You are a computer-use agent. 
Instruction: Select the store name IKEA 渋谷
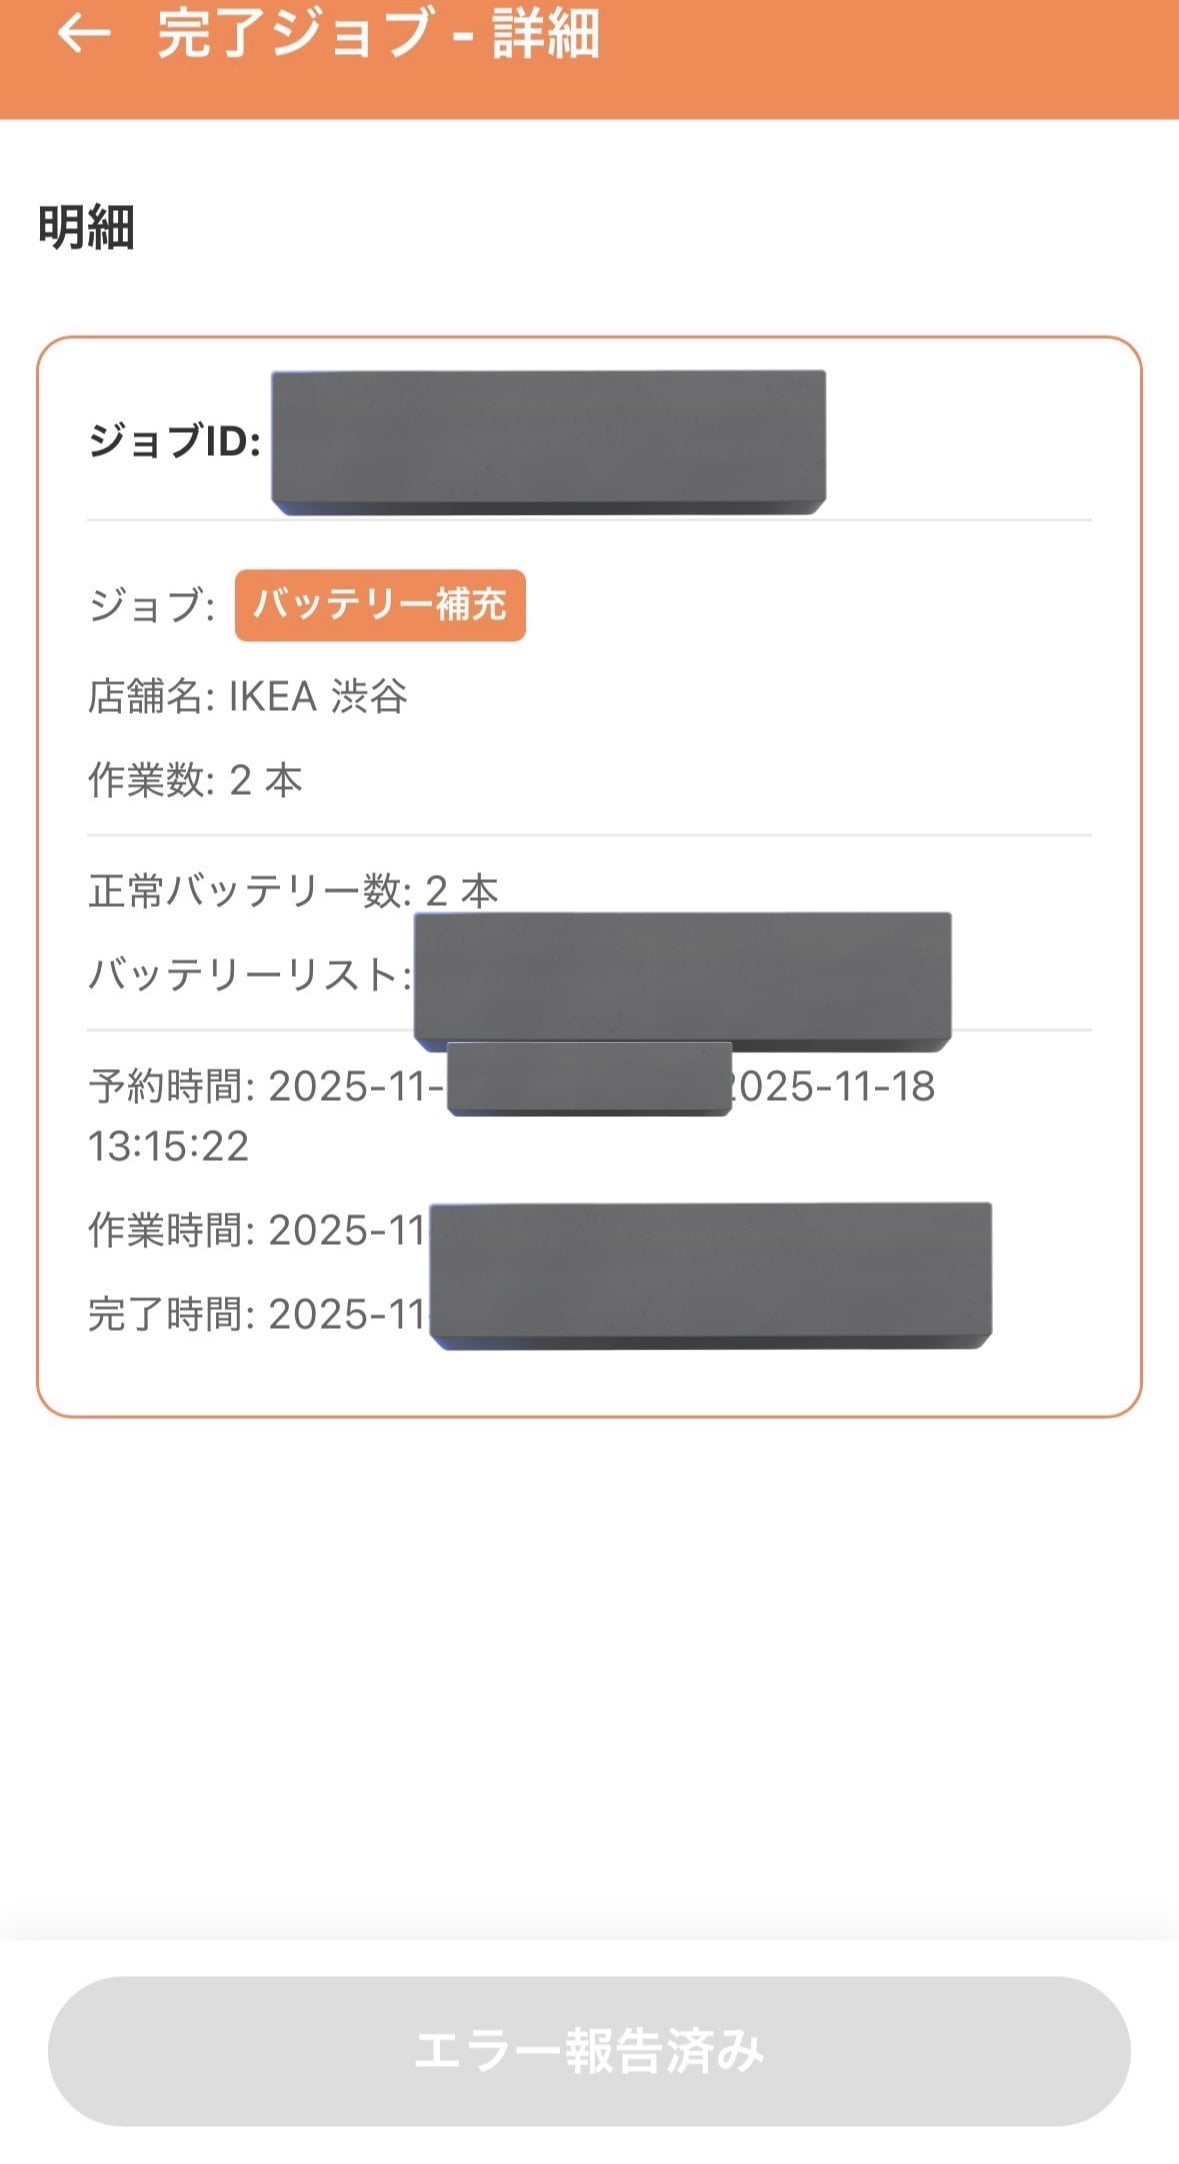click(x=318, y=697)
